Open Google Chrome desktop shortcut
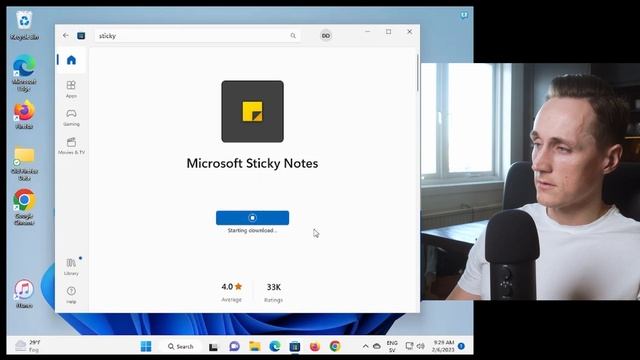The height and width of the screenshot is (360, 640). pyautogui.click(x=24, y=207)
